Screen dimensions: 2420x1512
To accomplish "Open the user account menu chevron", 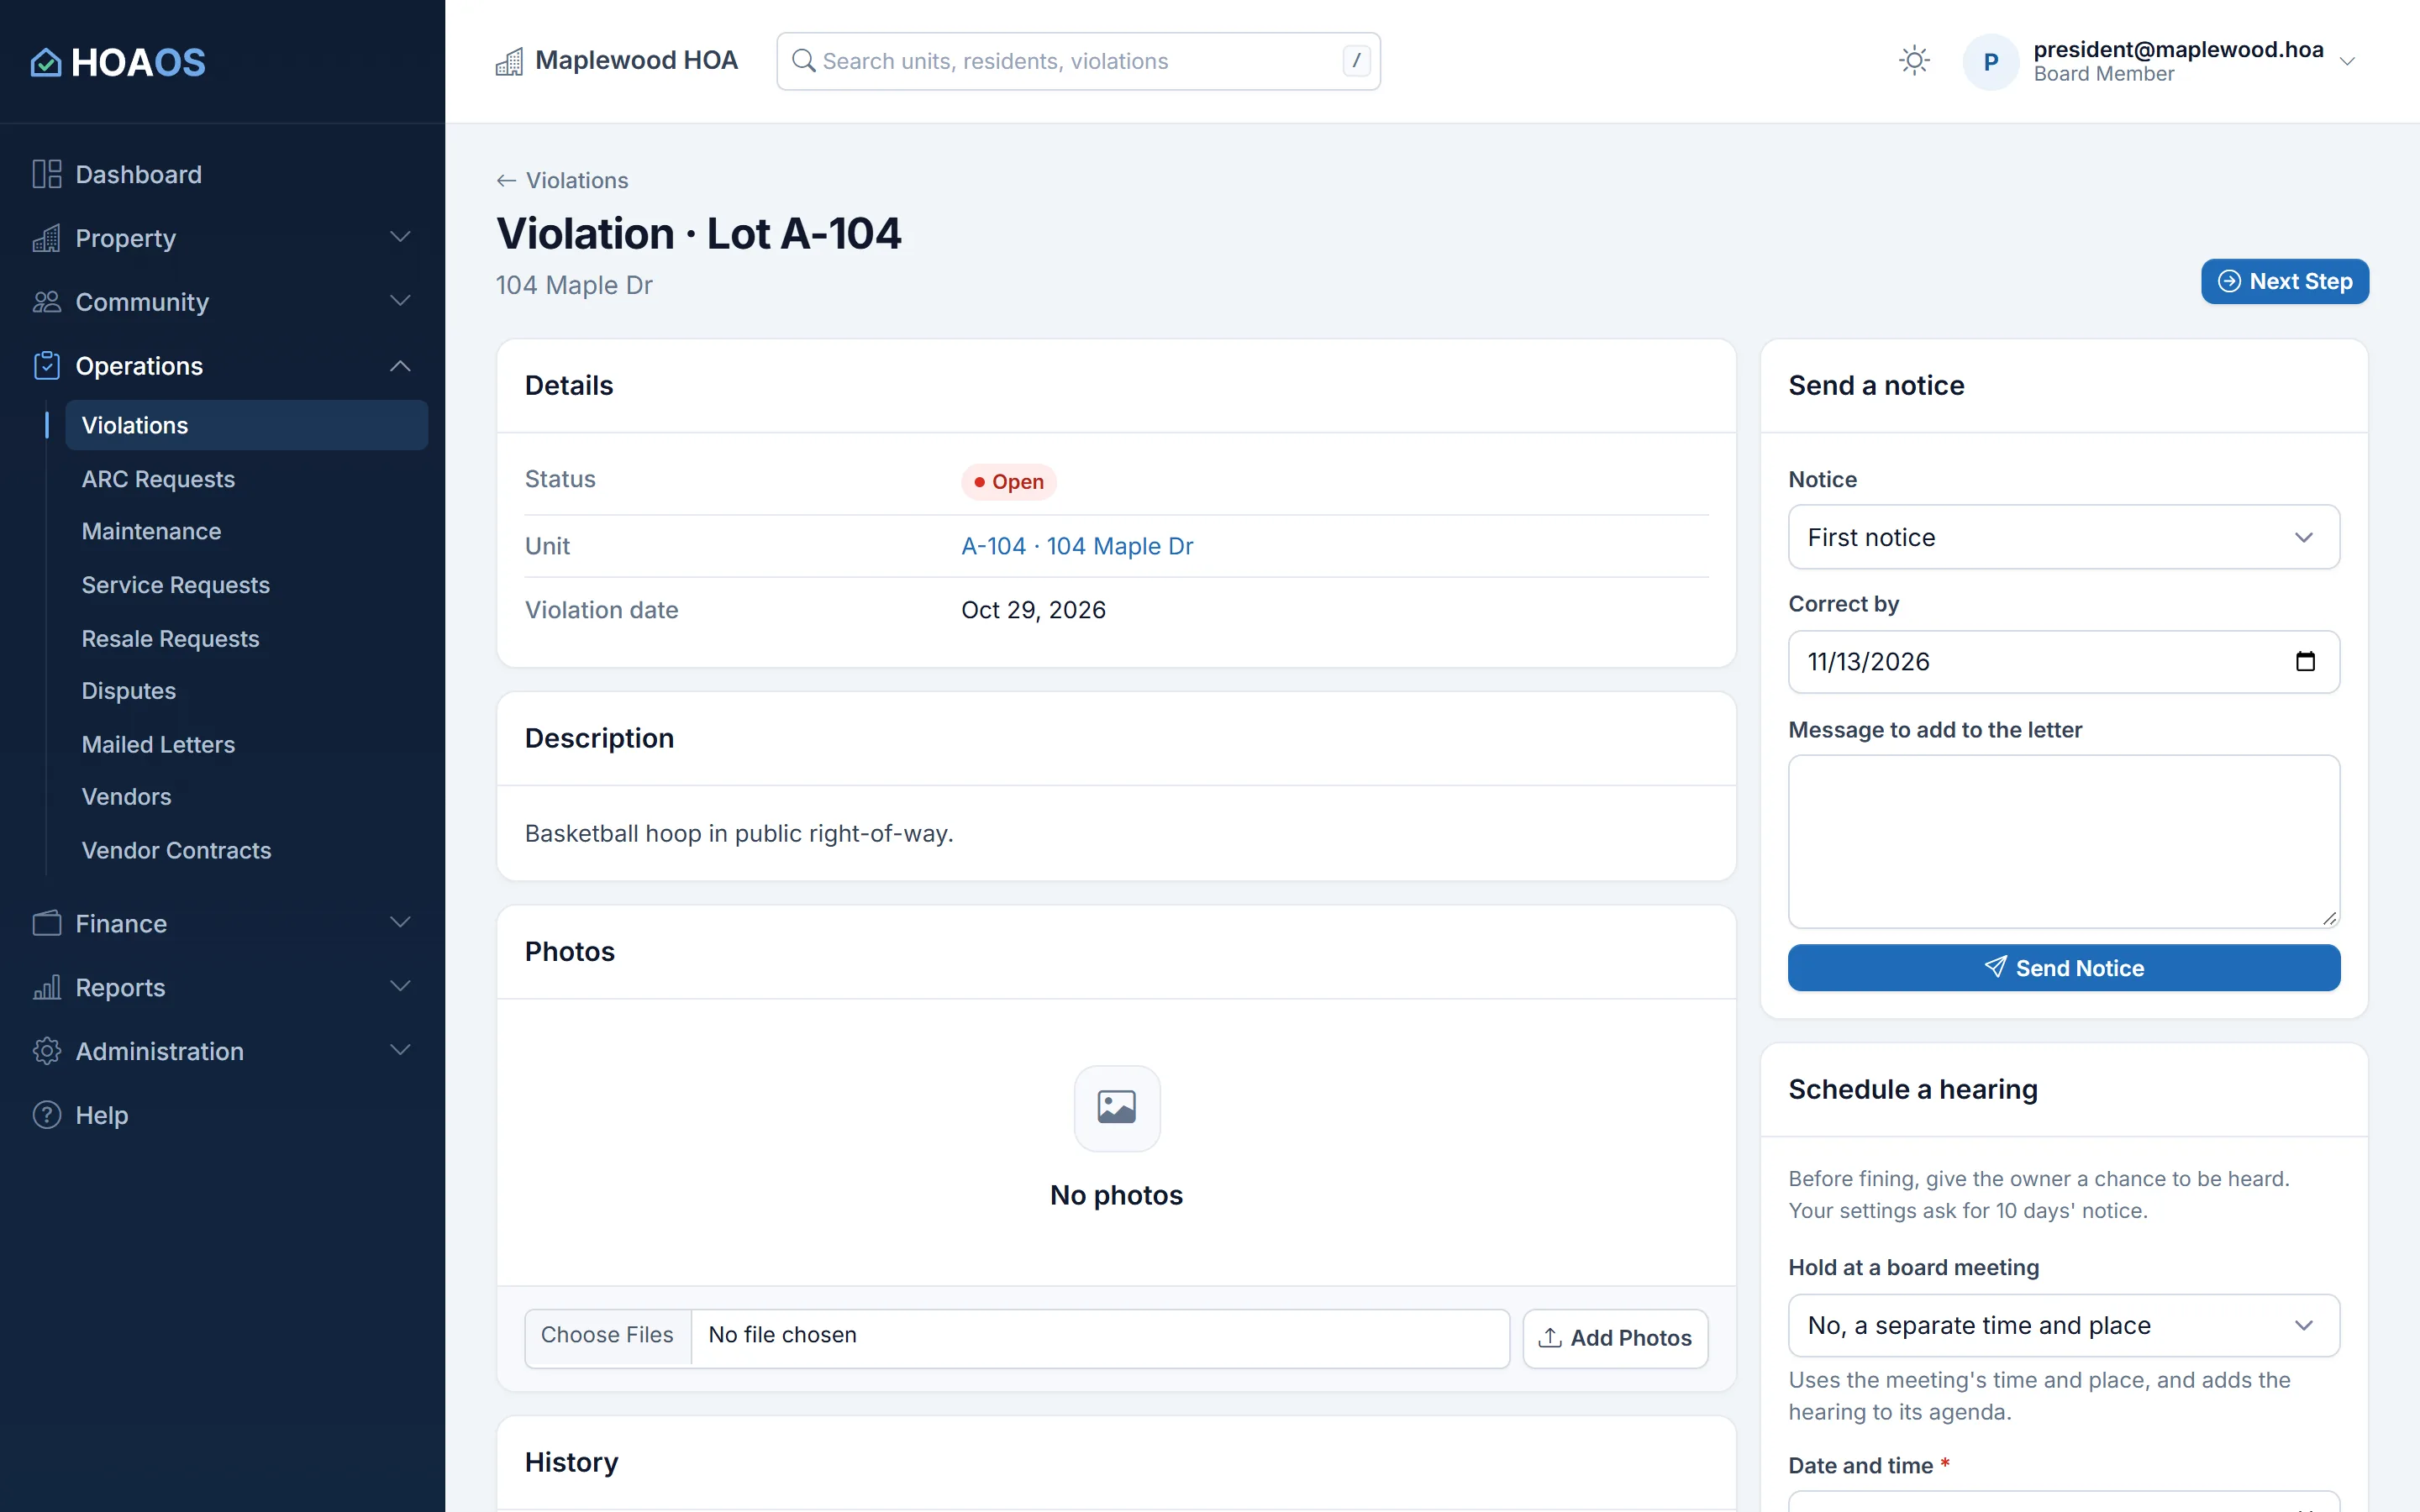I will [2347, 62].
